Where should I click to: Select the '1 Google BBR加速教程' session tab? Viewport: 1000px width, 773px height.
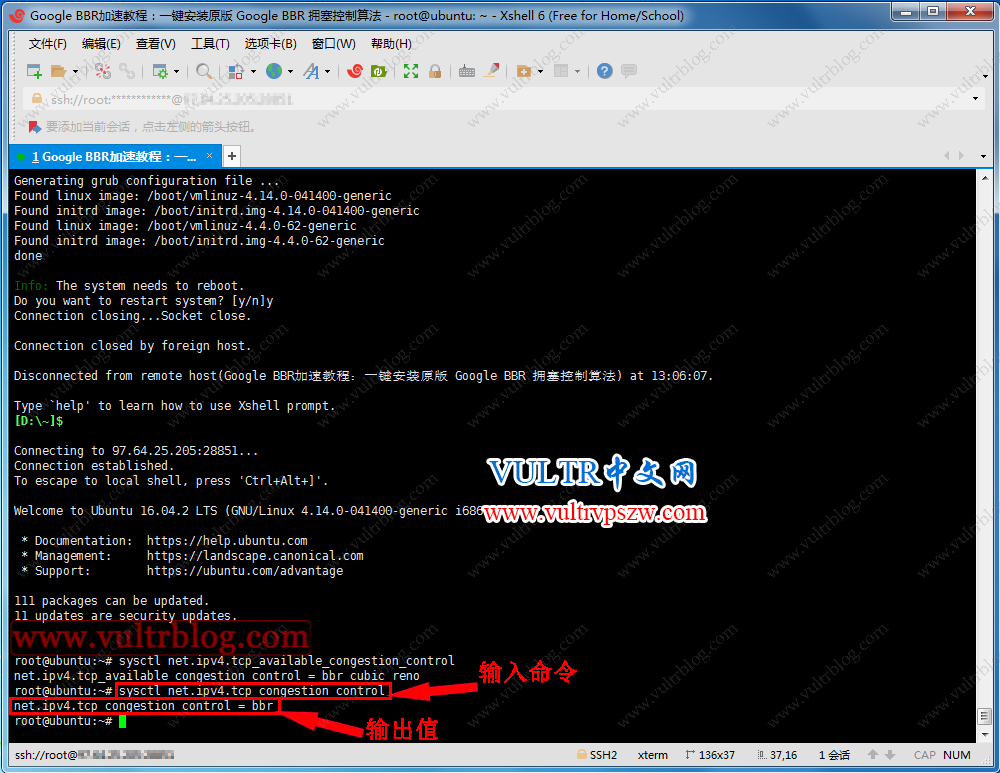tap(114, 157)
